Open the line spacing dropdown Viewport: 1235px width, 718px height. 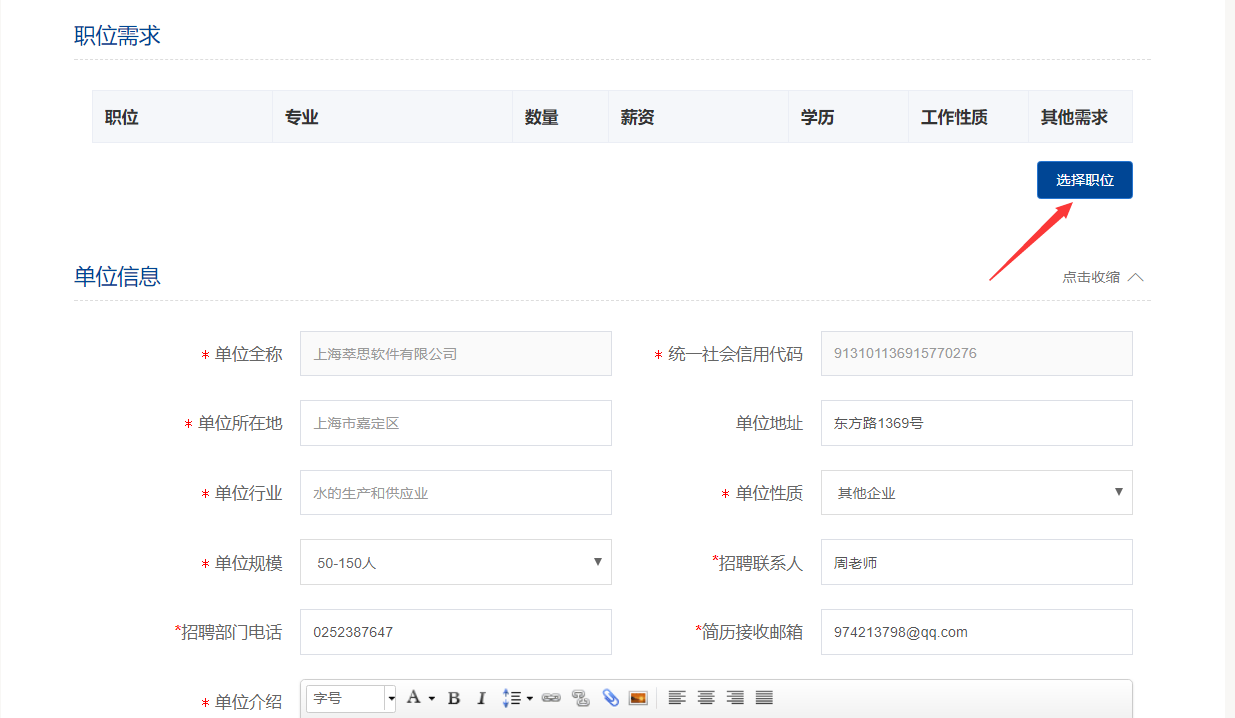(x=517, y=698)
